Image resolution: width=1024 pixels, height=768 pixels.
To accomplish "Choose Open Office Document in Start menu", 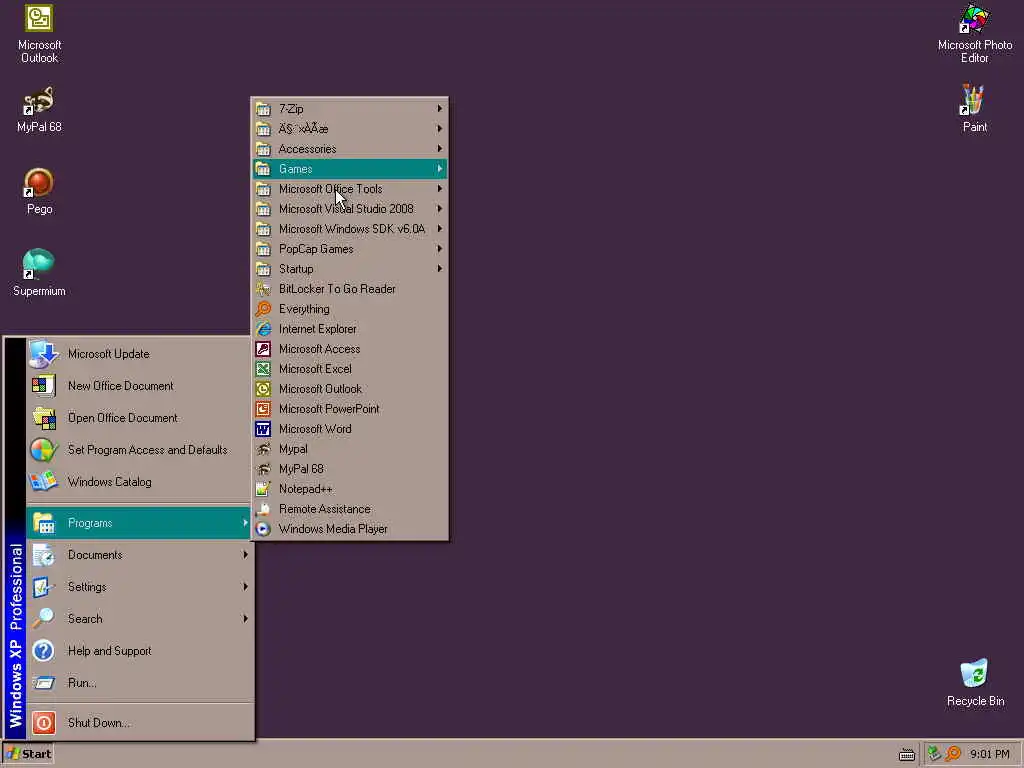I will pyautogui.click(x=138, y=418).
